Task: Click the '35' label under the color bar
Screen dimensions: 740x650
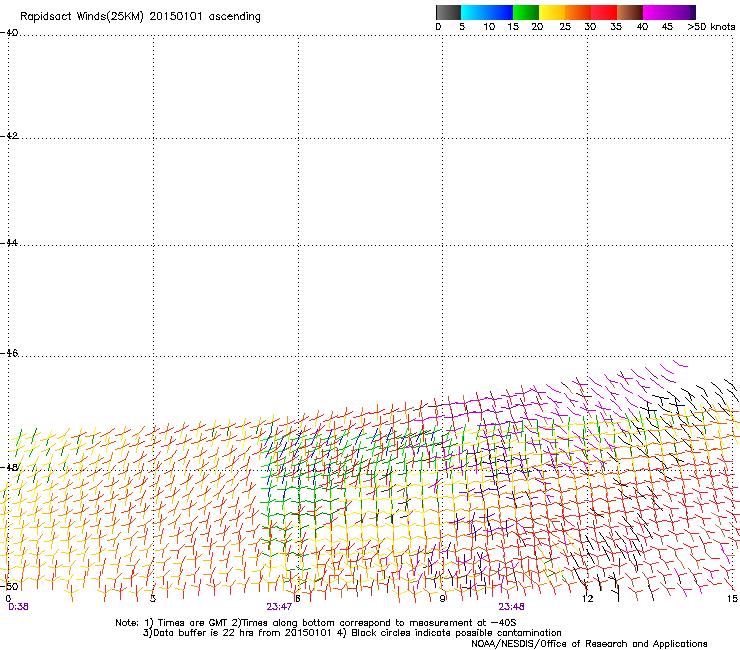Action: click(616, 27)
